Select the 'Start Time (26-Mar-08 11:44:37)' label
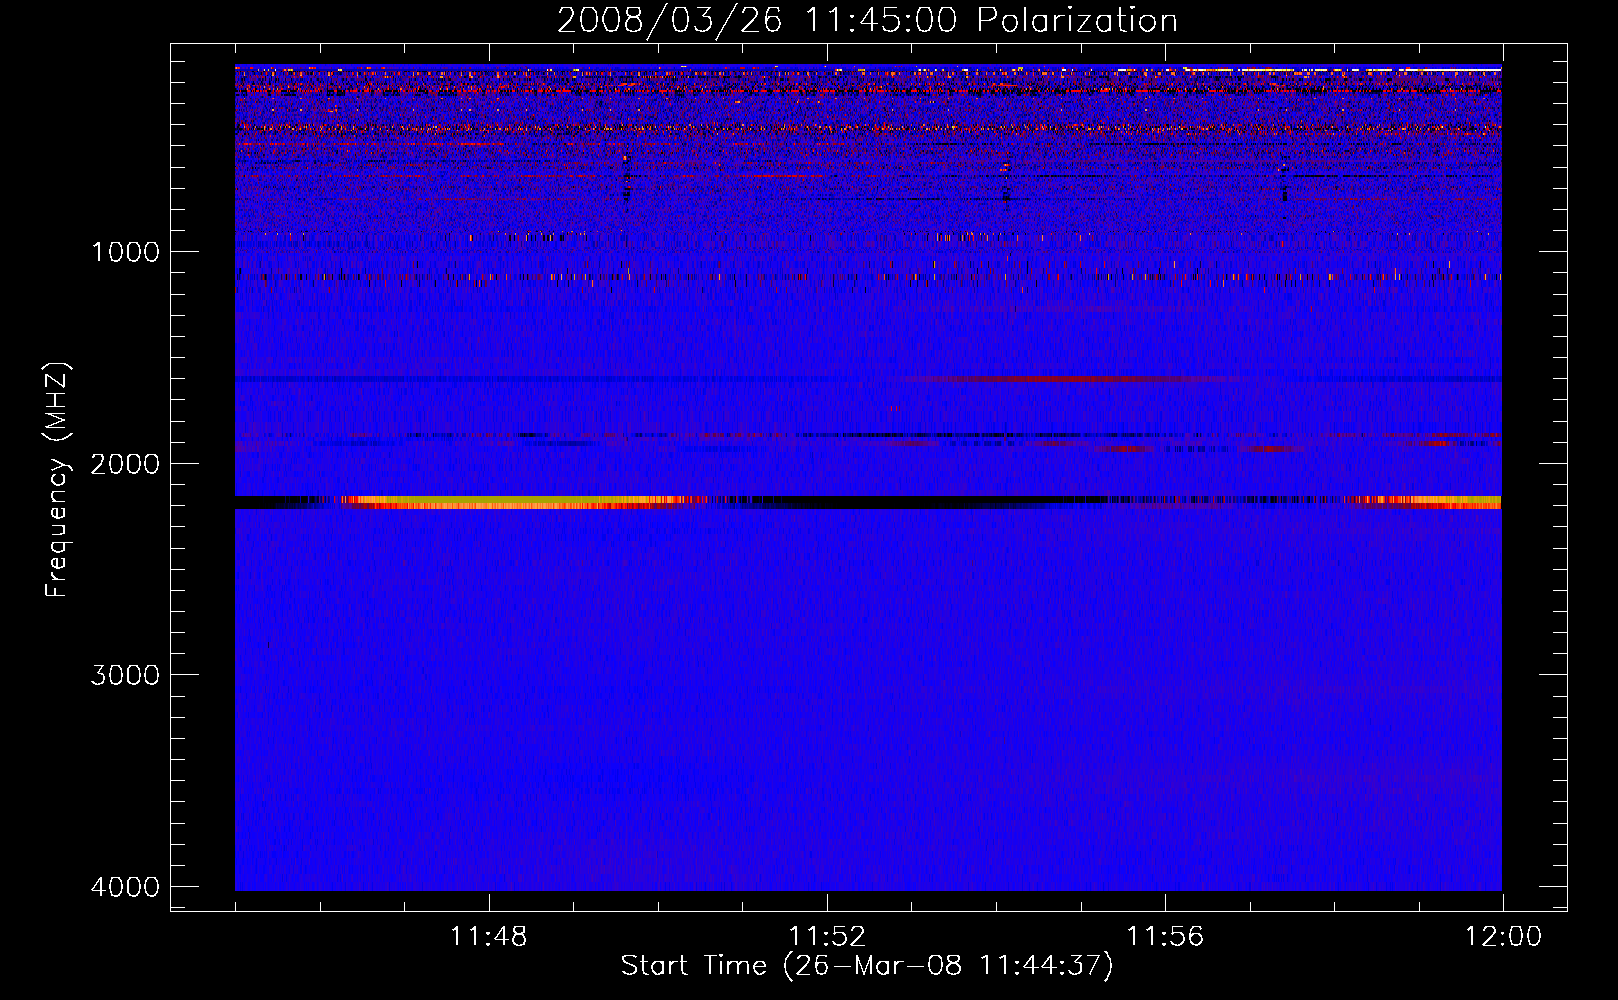The height and width of the screenshot is (1000, 1618). [x=867, y=966]
